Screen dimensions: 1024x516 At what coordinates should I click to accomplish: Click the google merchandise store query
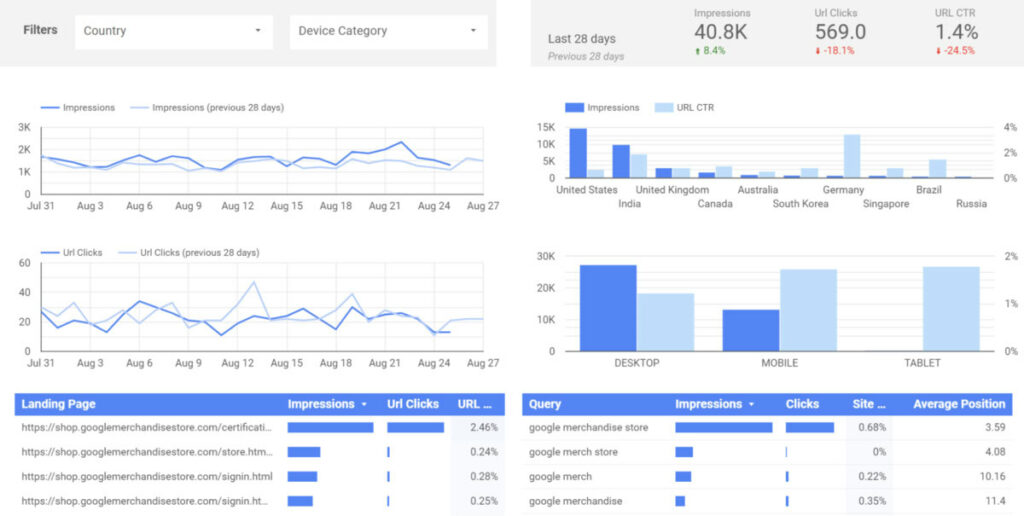tap(588, 427)
